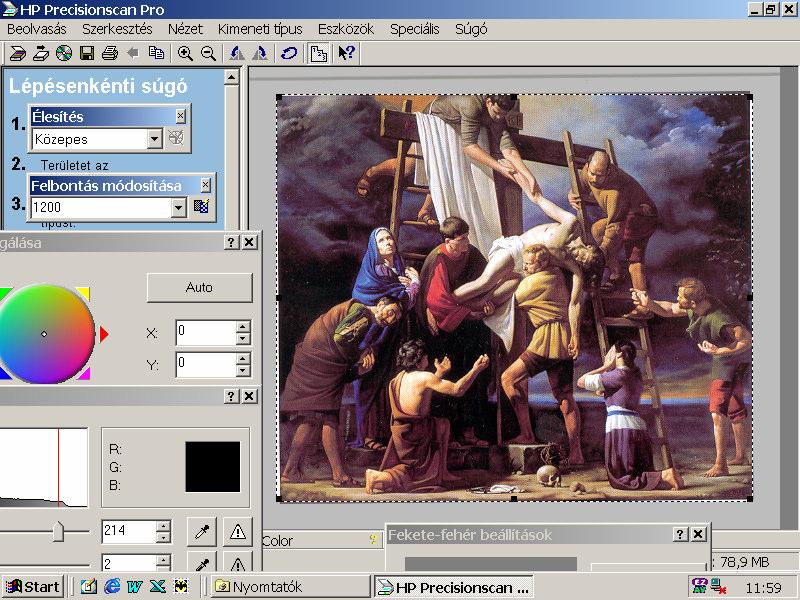The width and height of the screenshot is (800, 600).
Task: Click the blue circular reset arrow icon
Action: [289, 53]
